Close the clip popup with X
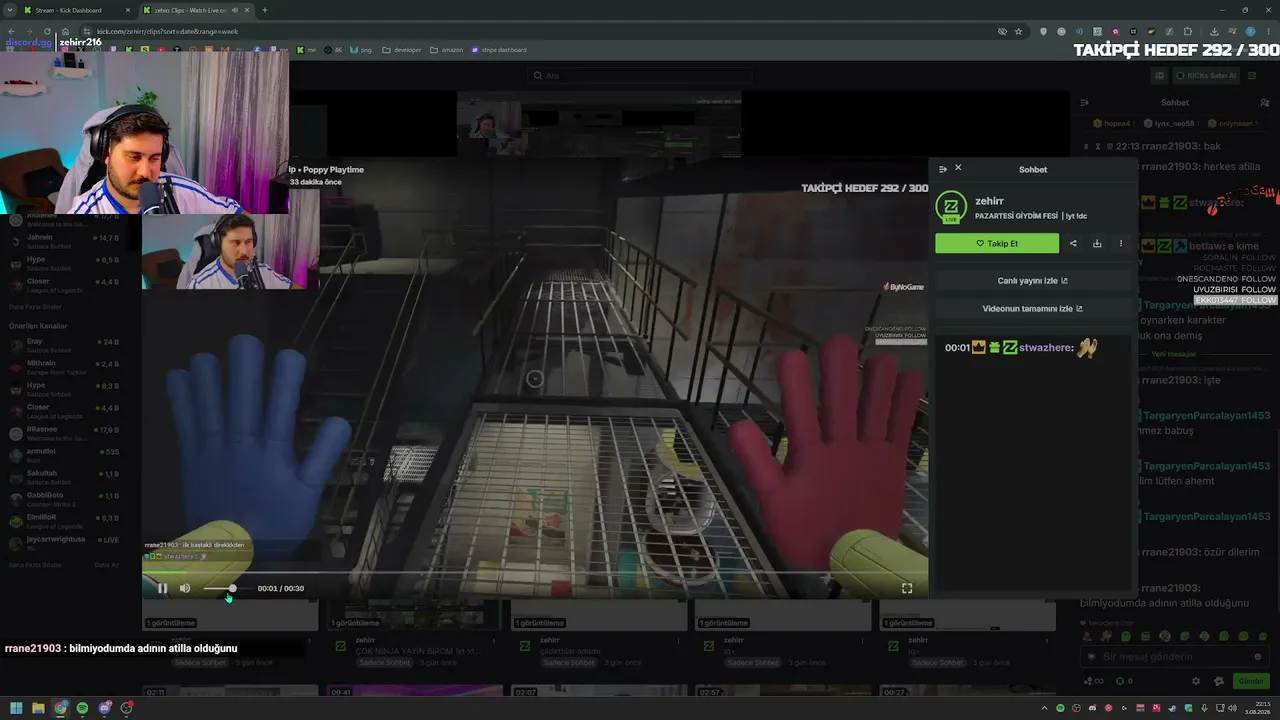This screenshot has width=1280, height=720. tap(958, 168)
